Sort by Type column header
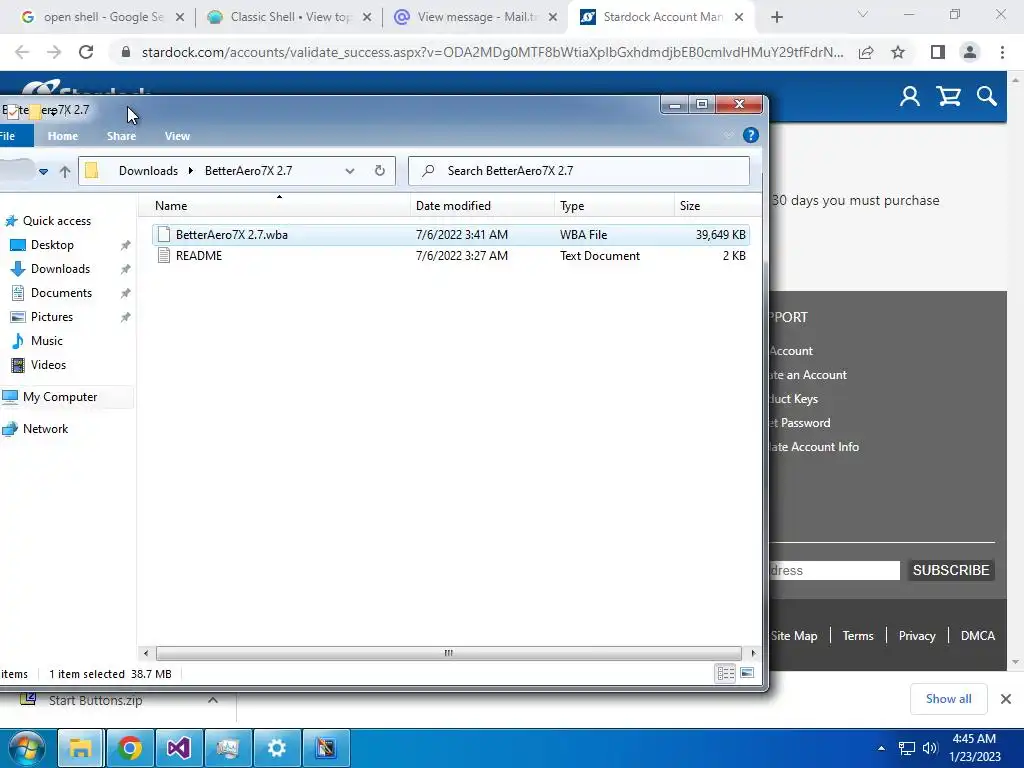This screenshot has width=1024, height=768. click(x=614, y=206)
